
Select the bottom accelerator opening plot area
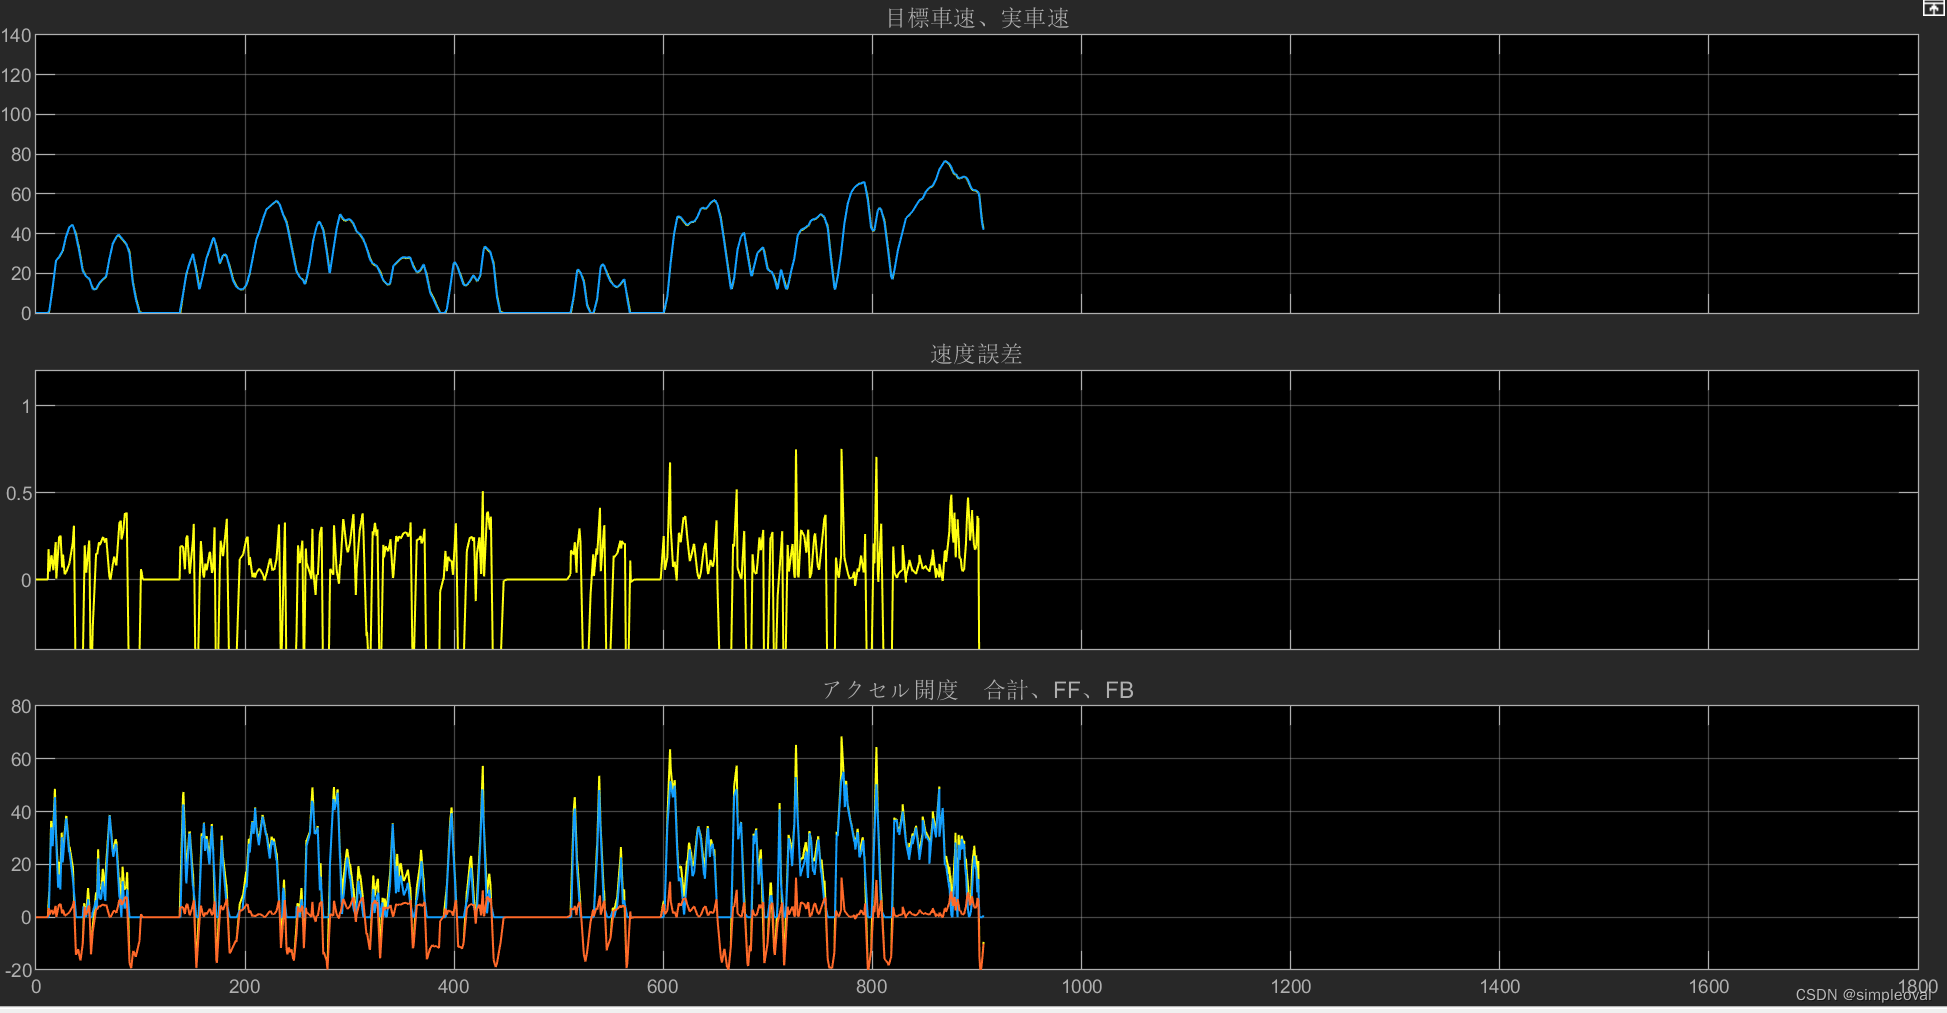976,838
